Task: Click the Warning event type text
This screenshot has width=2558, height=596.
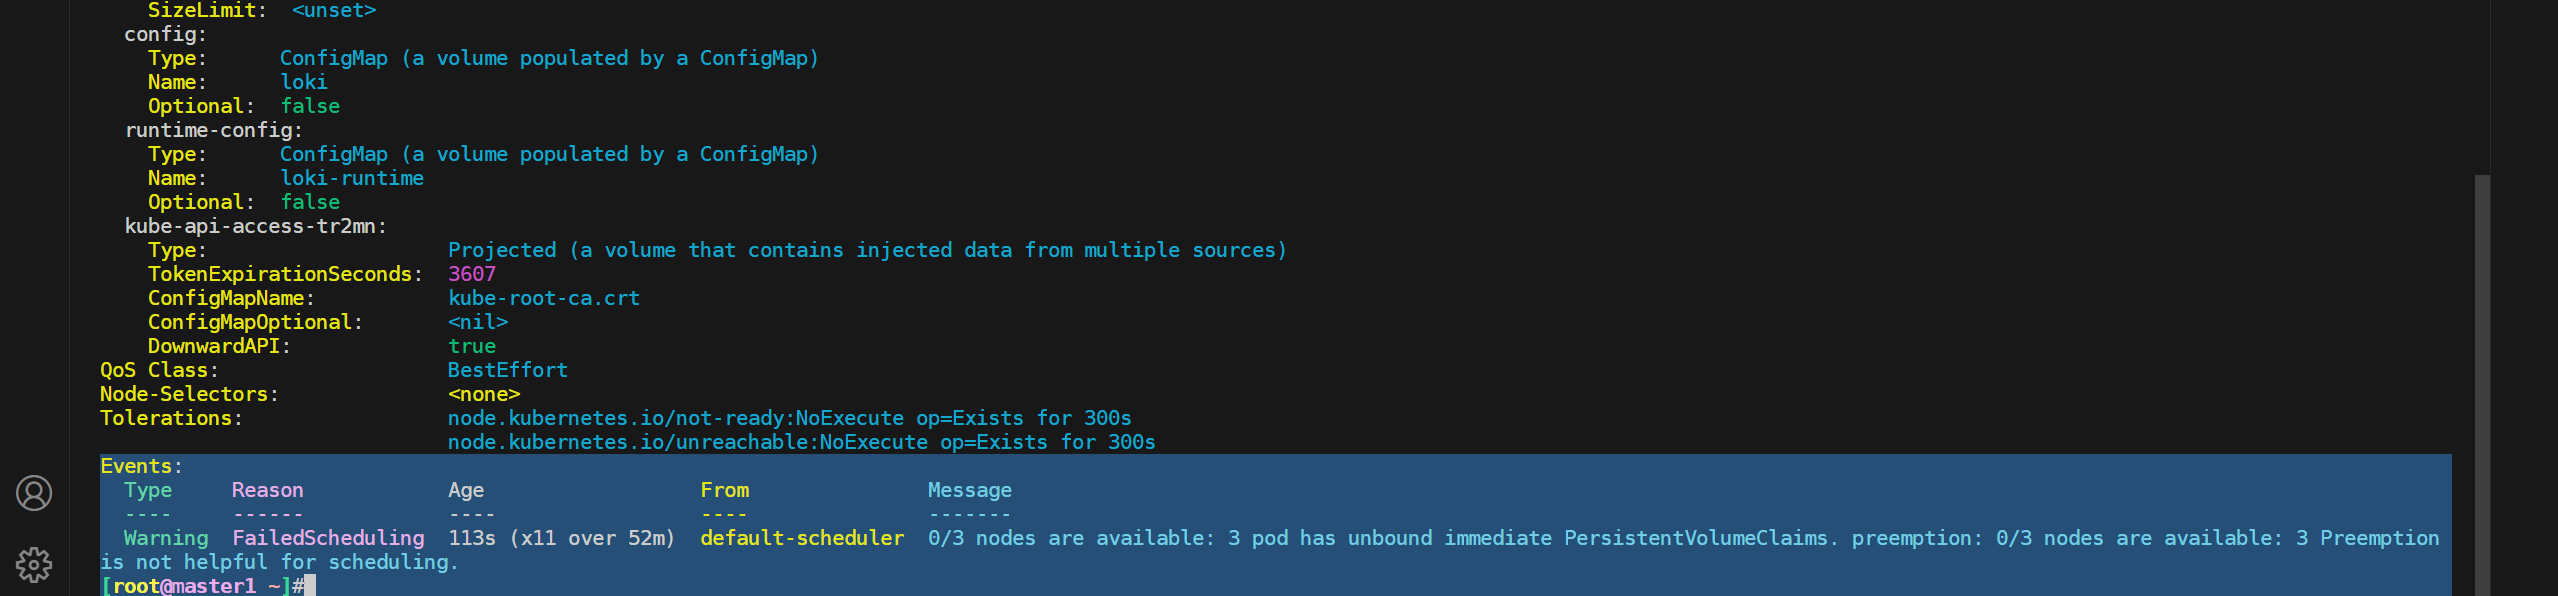Action: click(166, 538)
